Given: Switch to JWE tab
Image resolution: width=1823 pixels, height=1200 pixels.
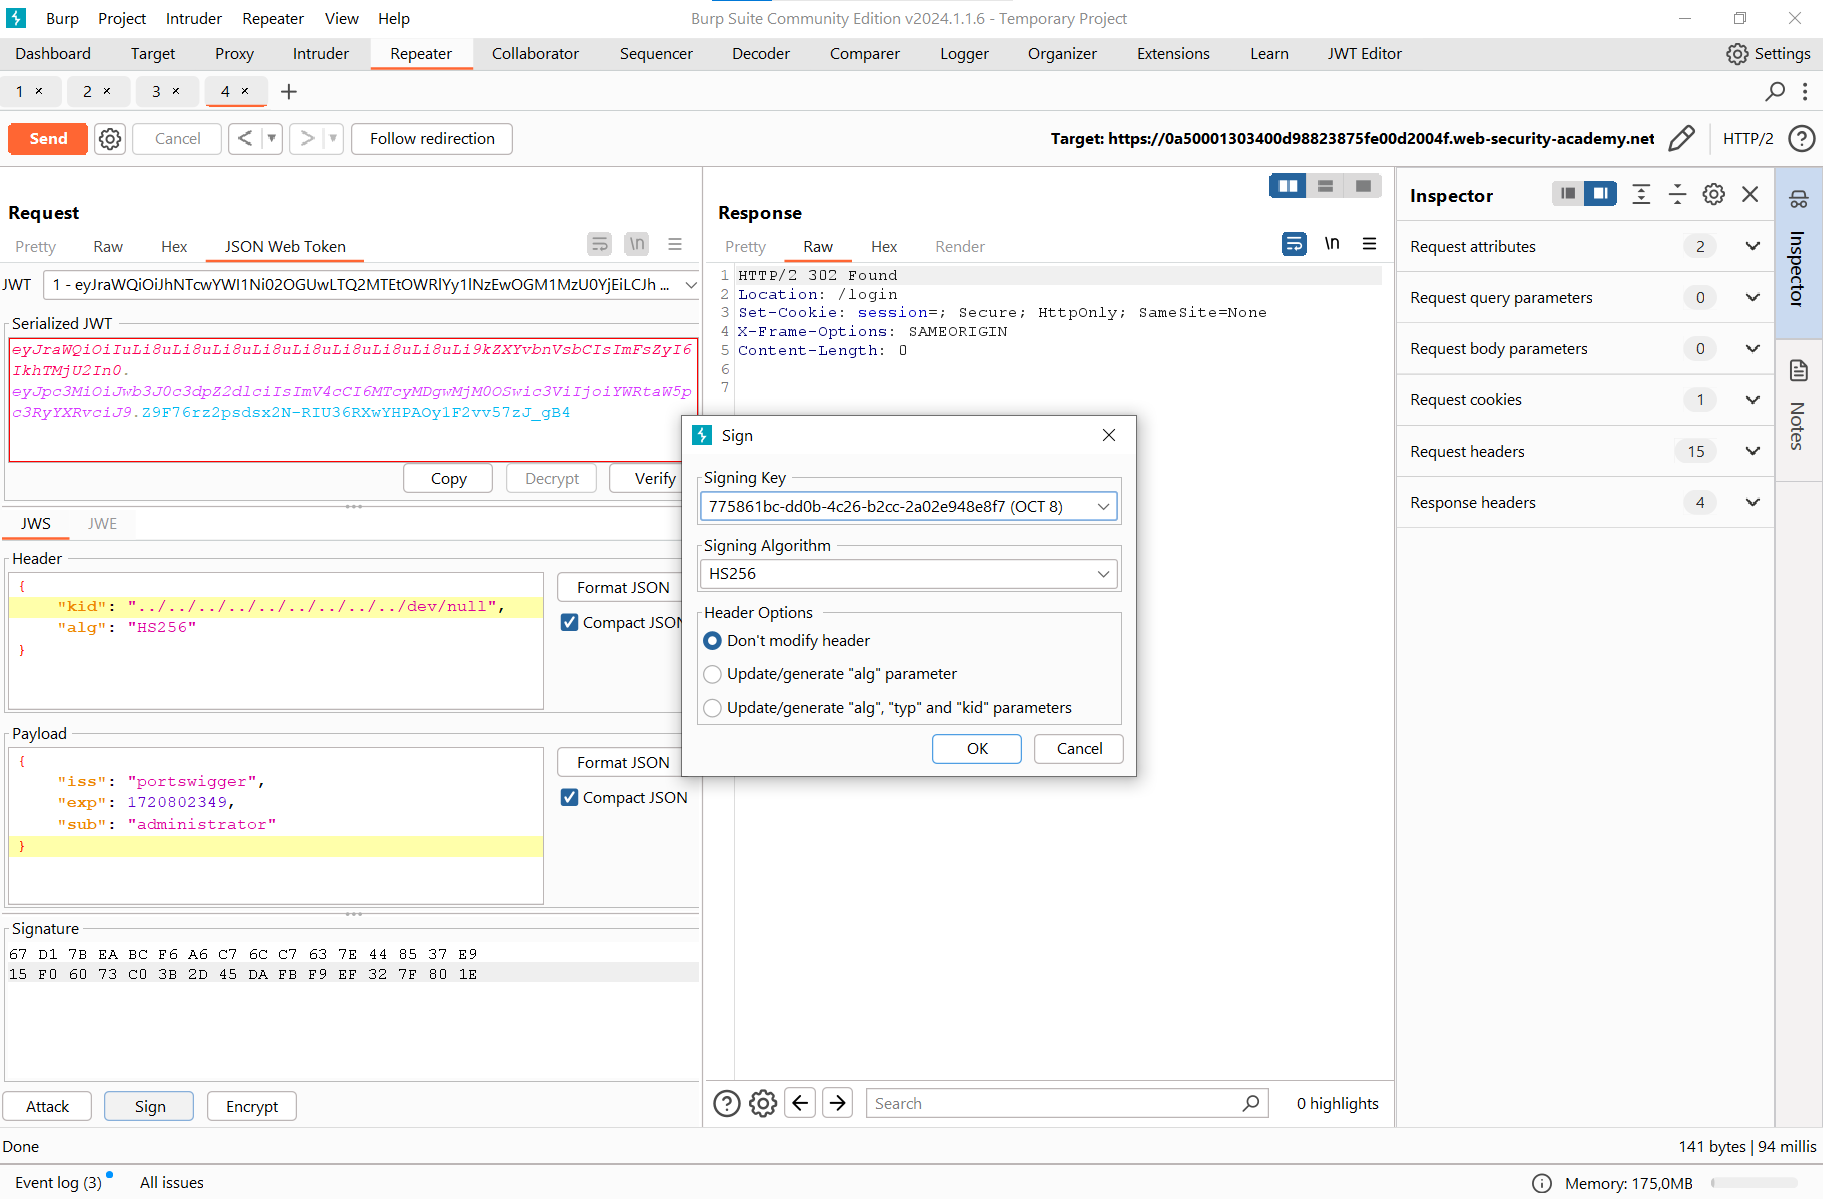Looking at the screenshot, I should (102, 523).
